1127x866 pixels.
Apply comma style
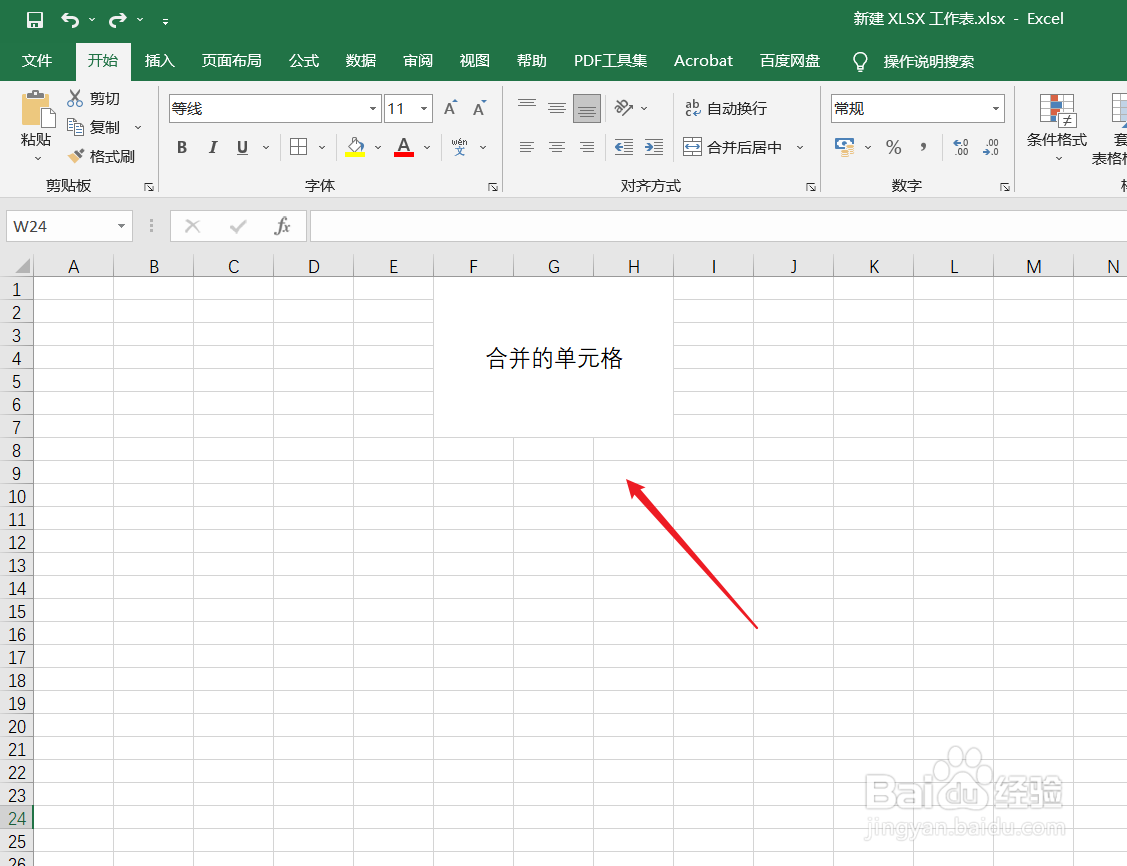(923, 147)
